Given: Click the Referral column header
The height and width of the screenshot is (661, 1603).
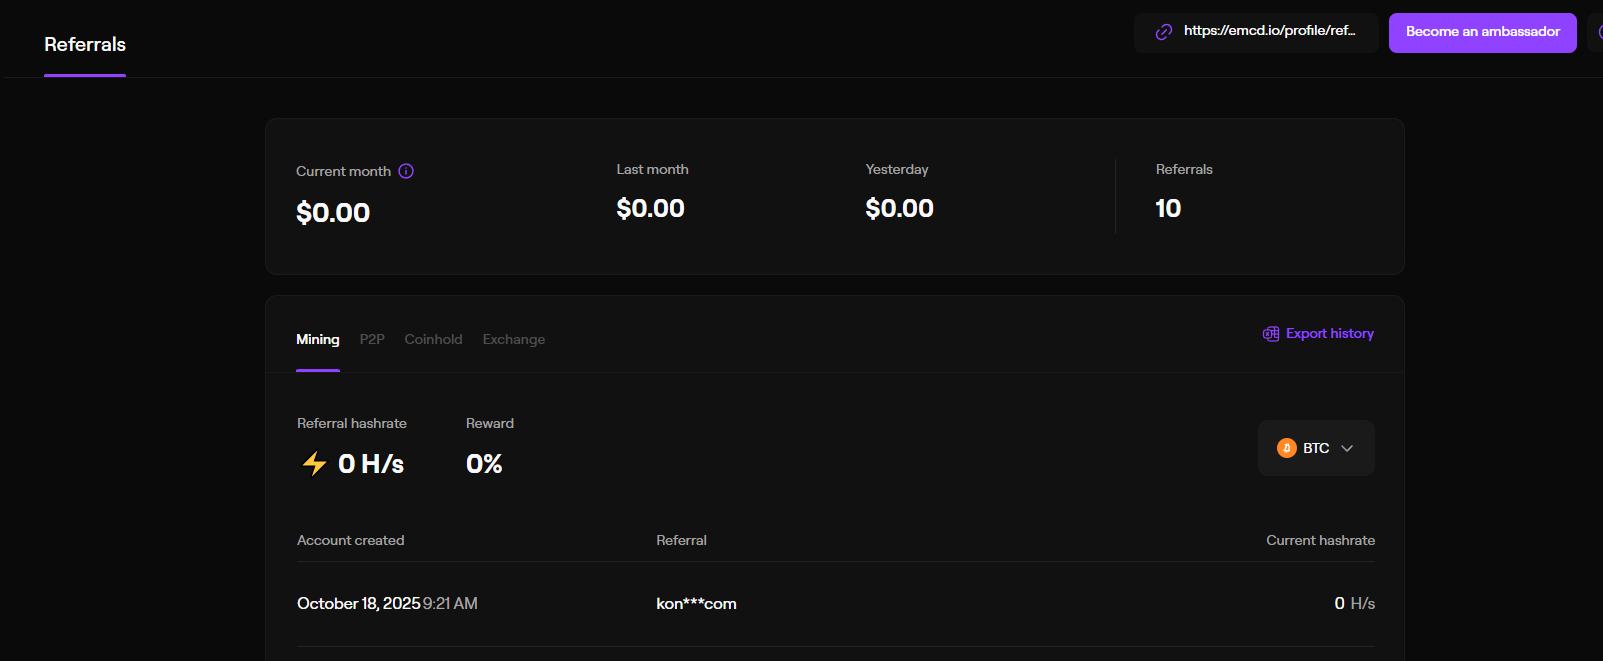Looking at the screenshot, I should (681, 541).
